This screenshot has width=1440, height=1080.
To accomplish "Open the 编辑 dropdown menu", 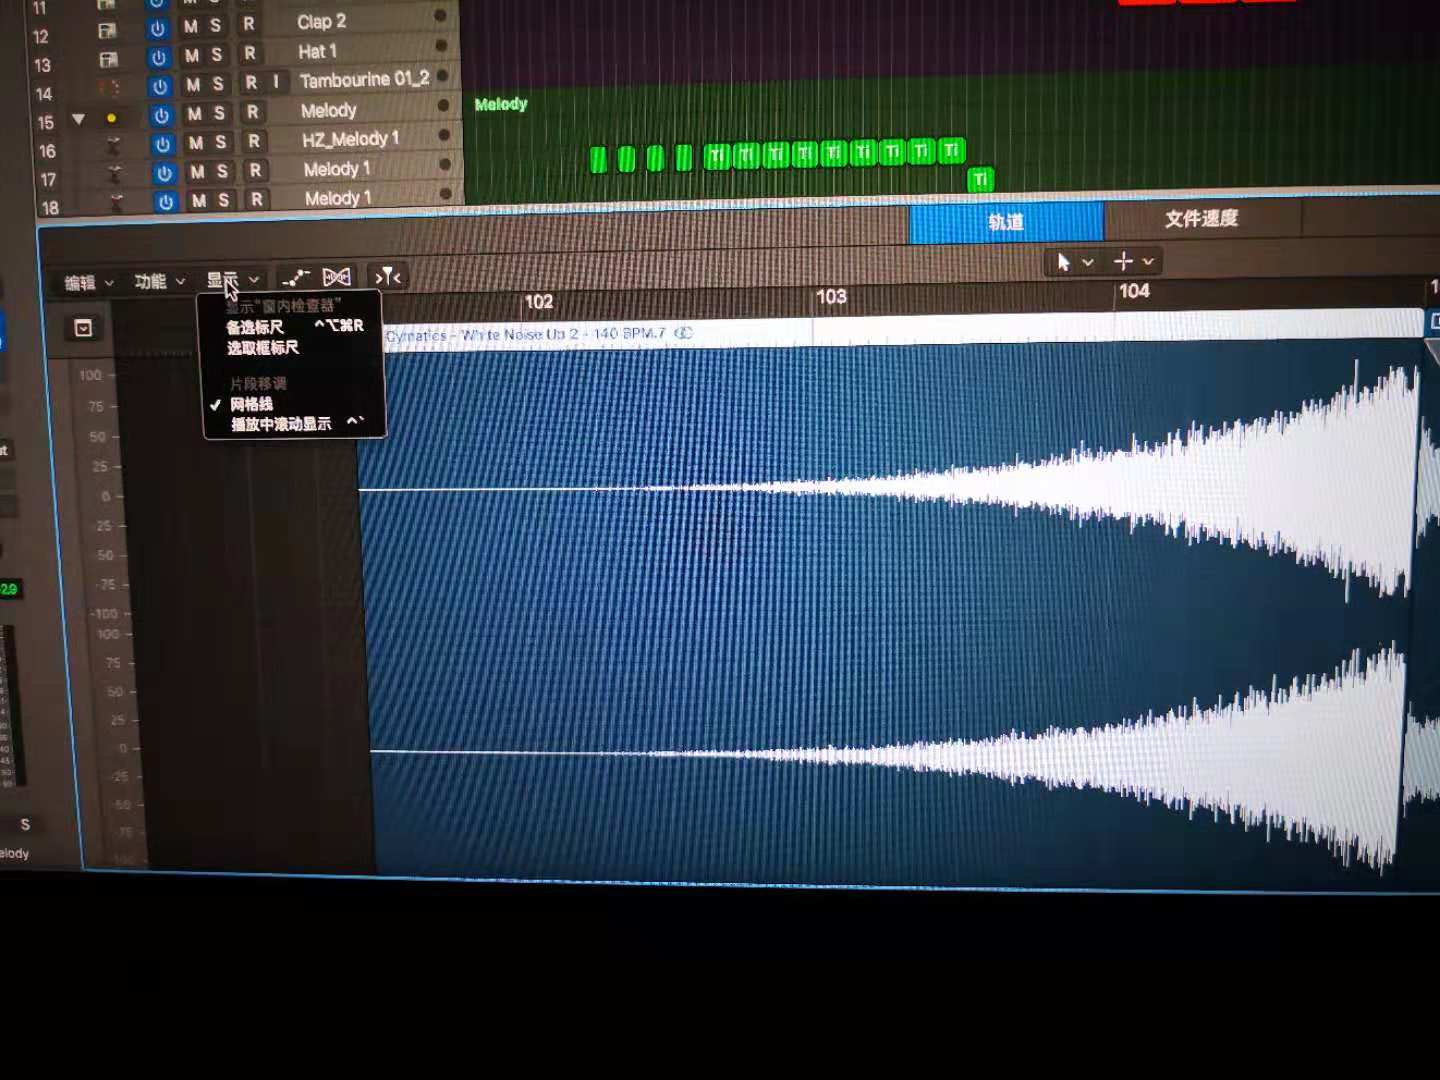I will 88,283.
